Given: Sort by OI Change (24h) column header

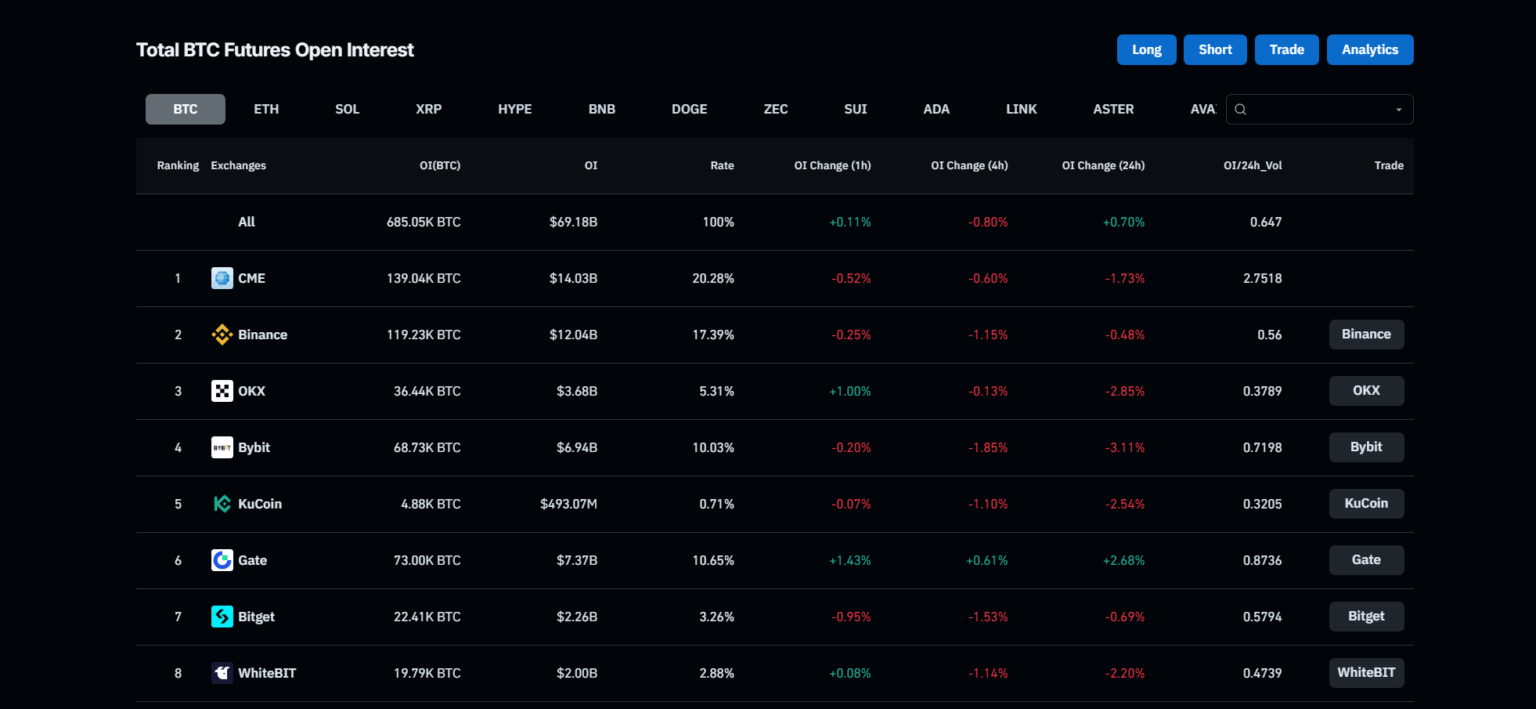Looking at the screenshot, I should [x=1103, y=166].
